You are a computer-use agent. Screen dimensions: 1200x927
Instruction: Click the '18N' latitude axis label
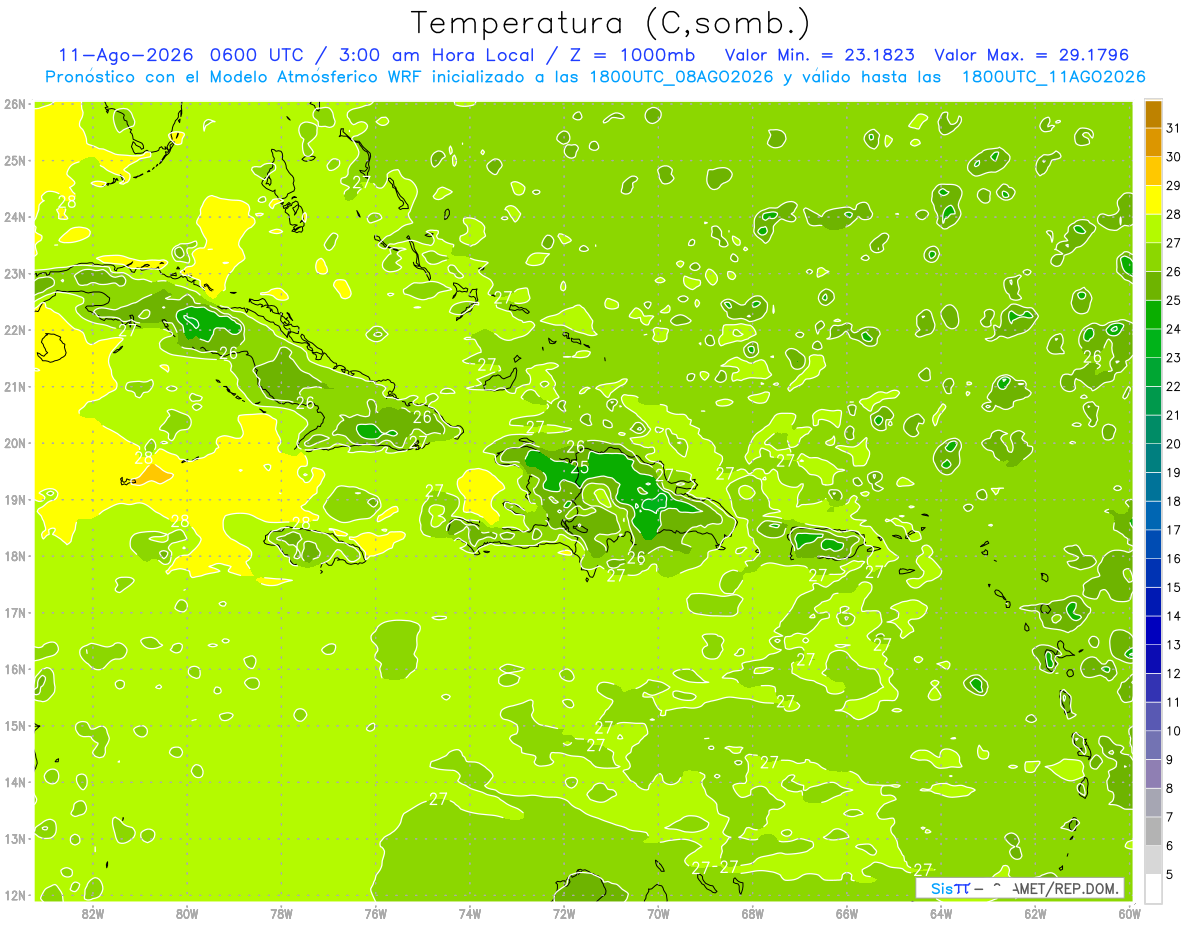pos(14,556)
